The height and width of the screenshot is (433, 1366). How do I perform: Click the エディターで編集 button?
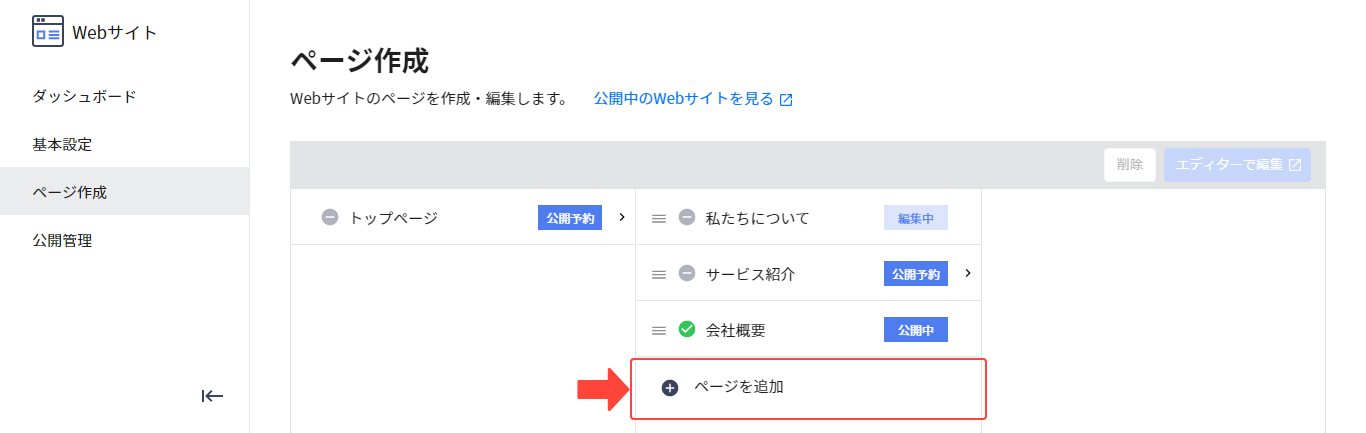[1237, 165]
